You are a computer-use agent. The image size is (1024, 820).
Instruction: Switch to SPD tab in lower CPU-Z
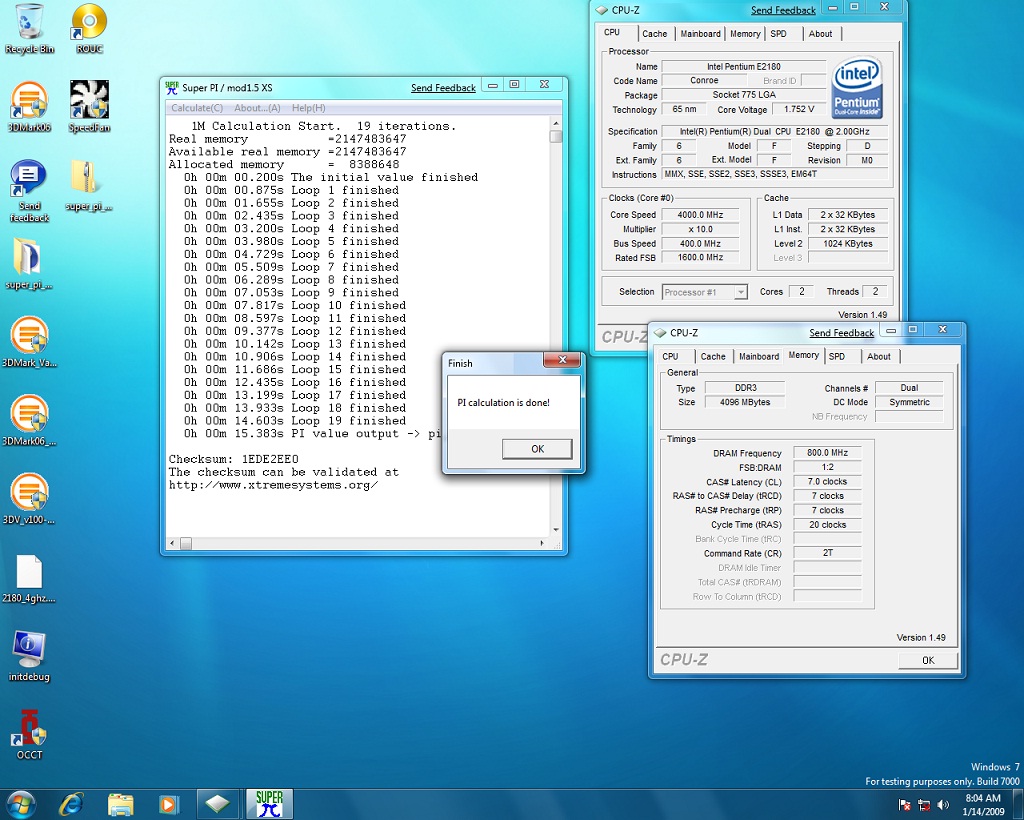[x=837, y=356]
